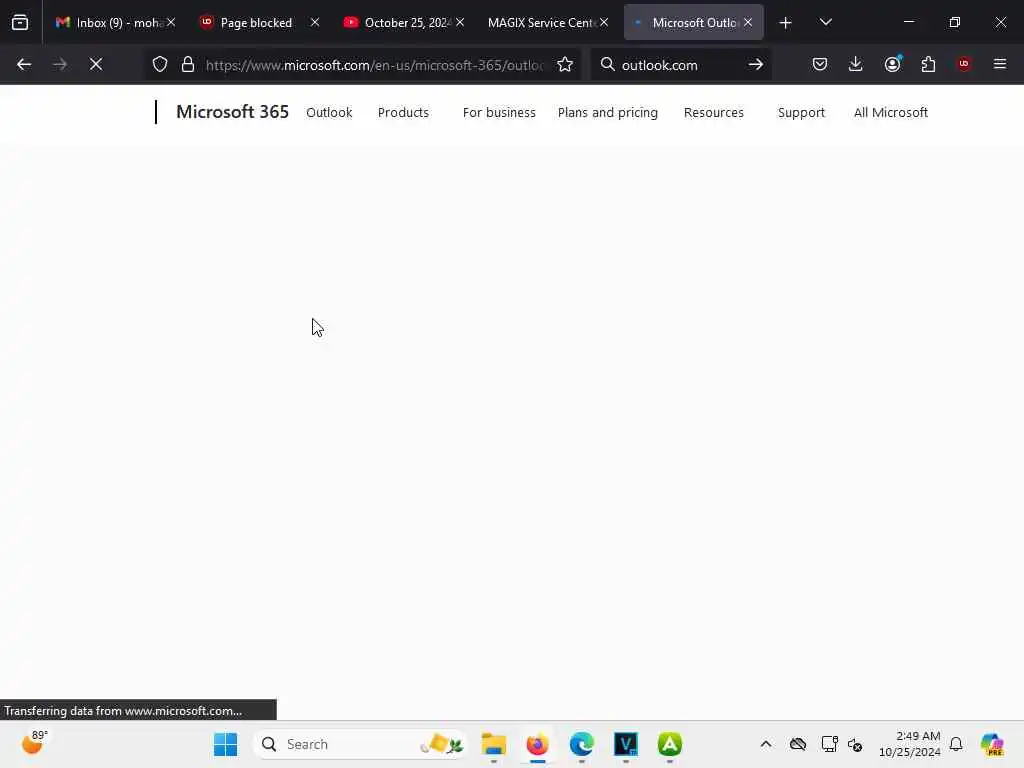Open the downloads panel

856,64
